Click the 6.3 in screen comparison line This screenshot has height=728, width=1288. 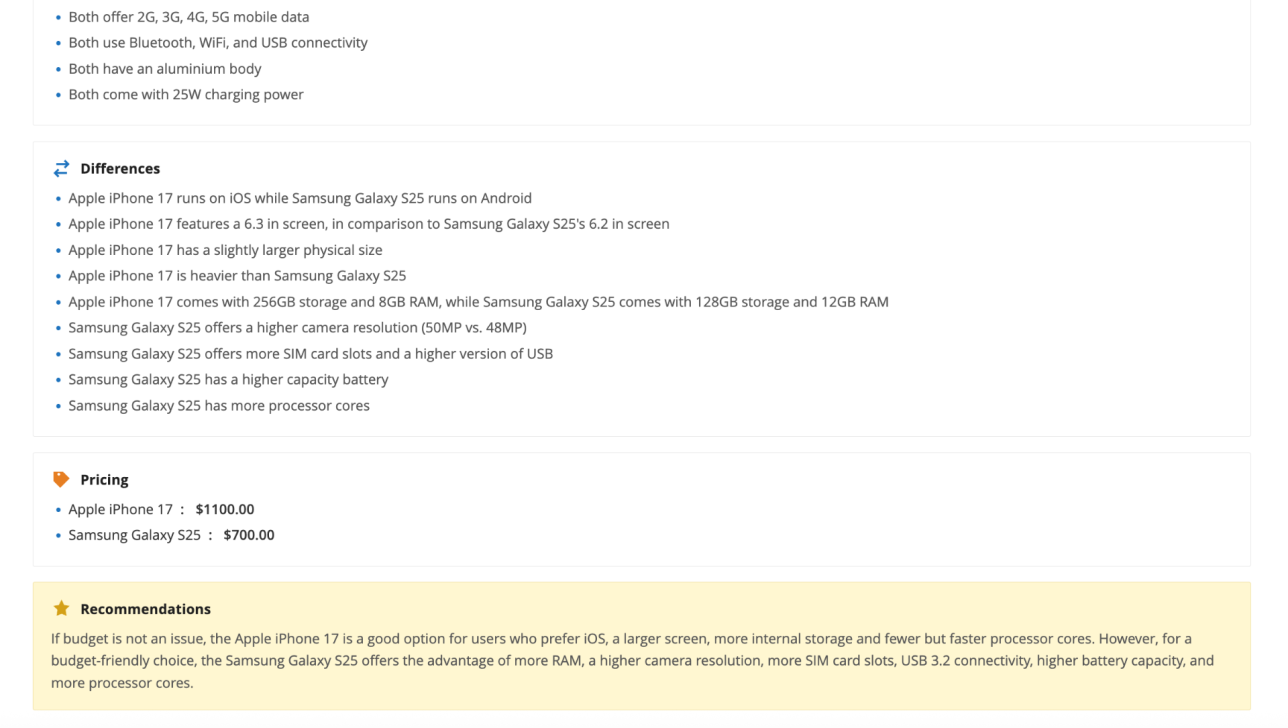[369, 224]
